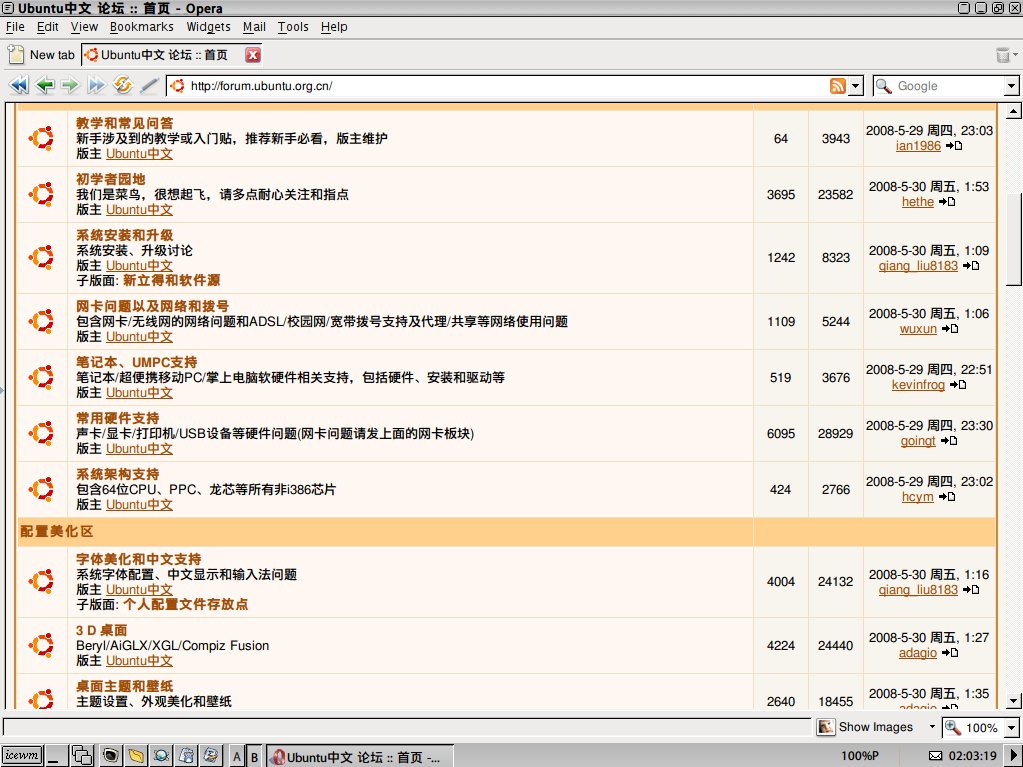The image size is (1023, 767).
Task: Click the Wand password button
Action: click(x=149, y=85)
